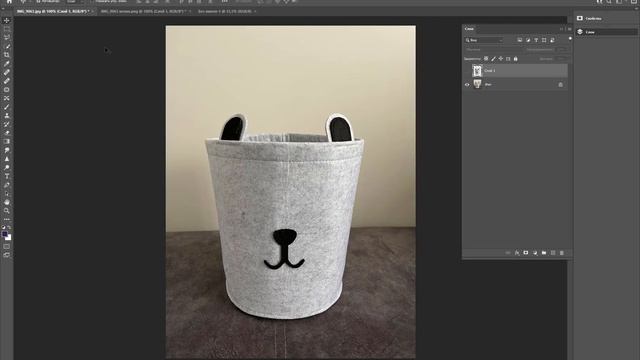Create a new layer group
The width and height of the screenshot is (640, 360).
[544, 253]
